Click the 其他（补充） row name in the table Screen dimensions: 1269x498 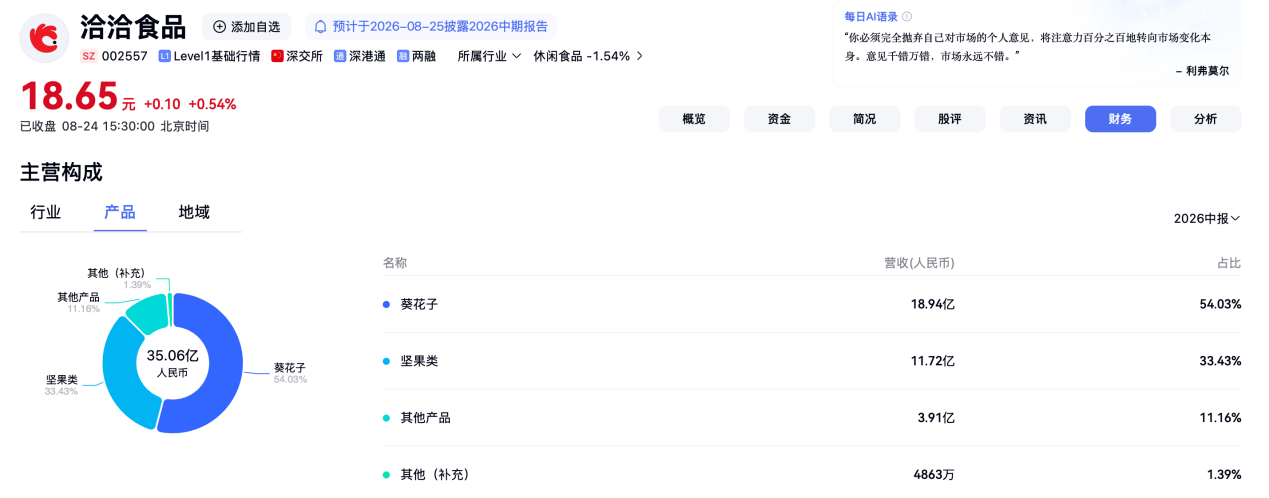click(435, 474)
